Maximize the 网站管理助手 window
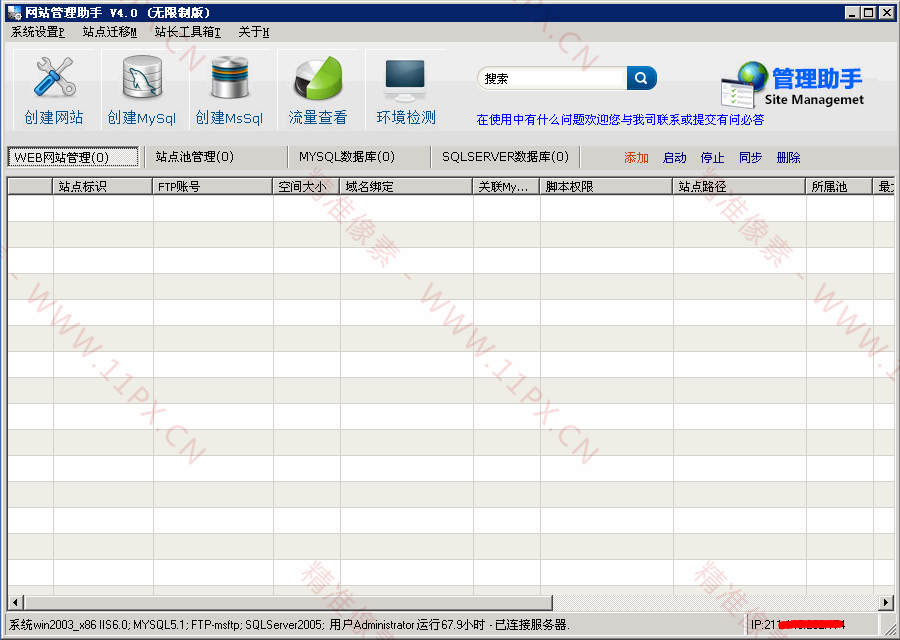 click(868, 13)
